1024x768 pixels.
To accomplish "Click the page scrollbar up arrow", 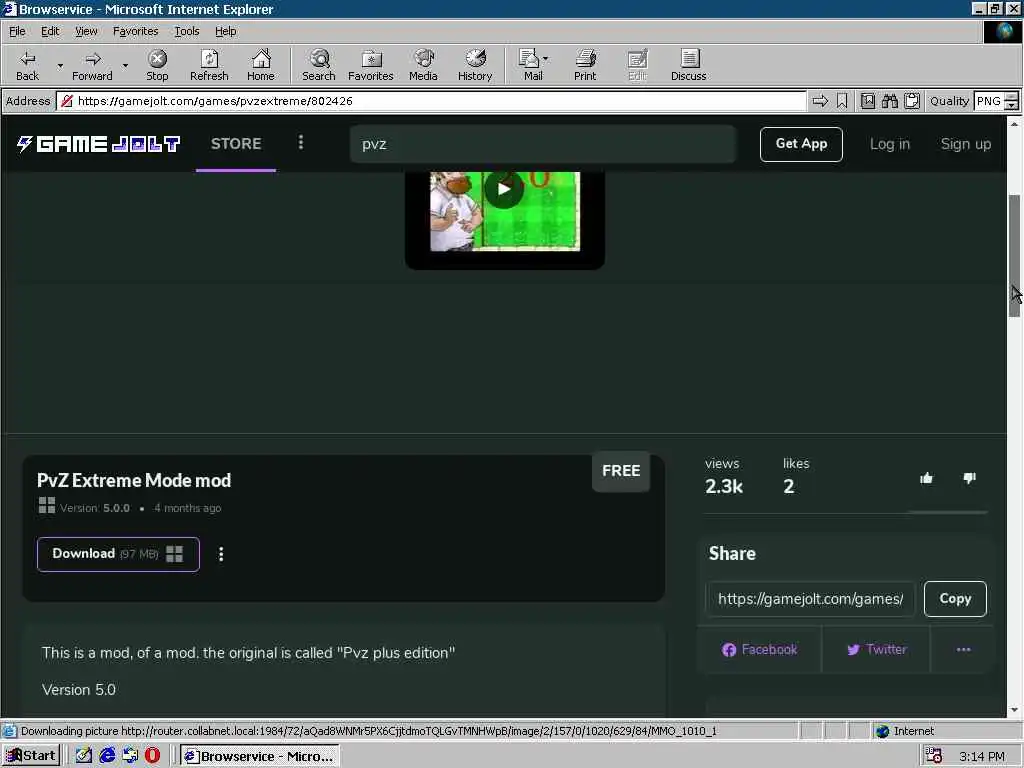I will pos(1014,124).
